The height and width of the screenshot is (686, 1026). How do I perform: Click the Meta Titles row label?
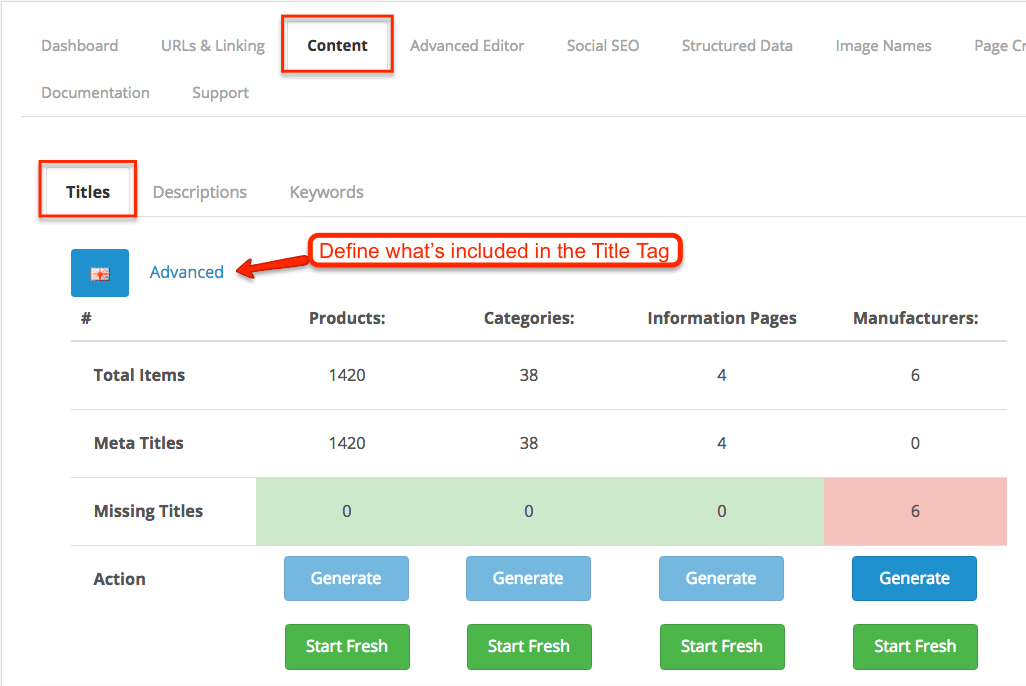click(x=139, y=443)
